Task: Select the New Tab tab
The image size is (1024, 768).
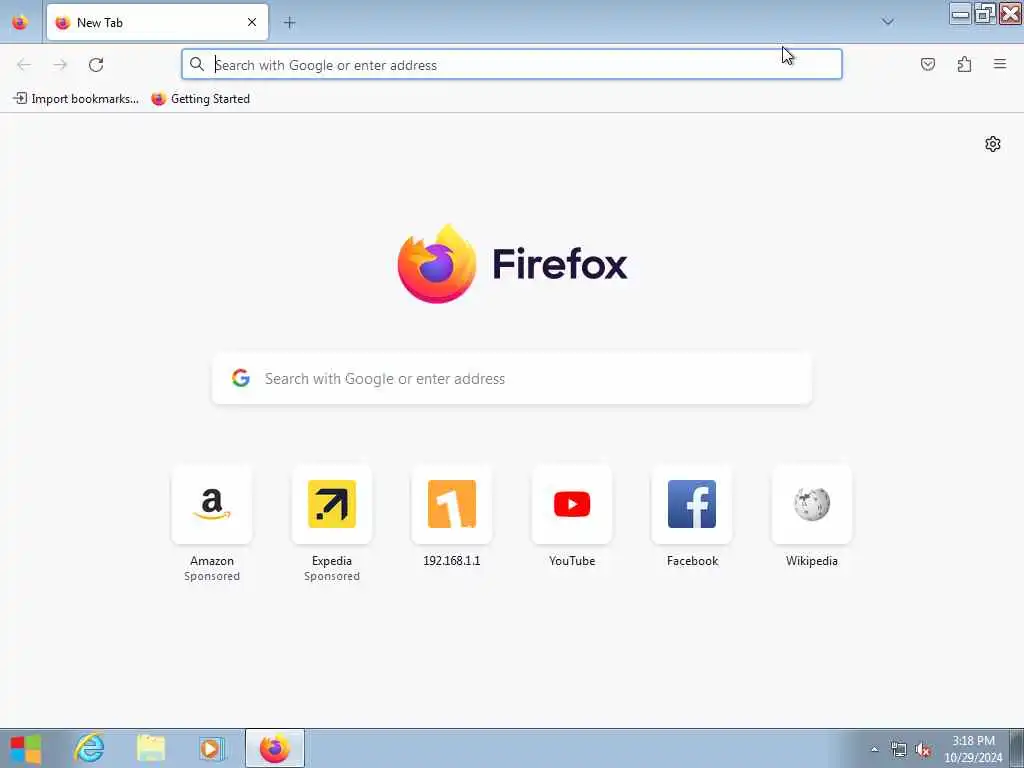Action: pyautogui.click(x=157, y=22)
